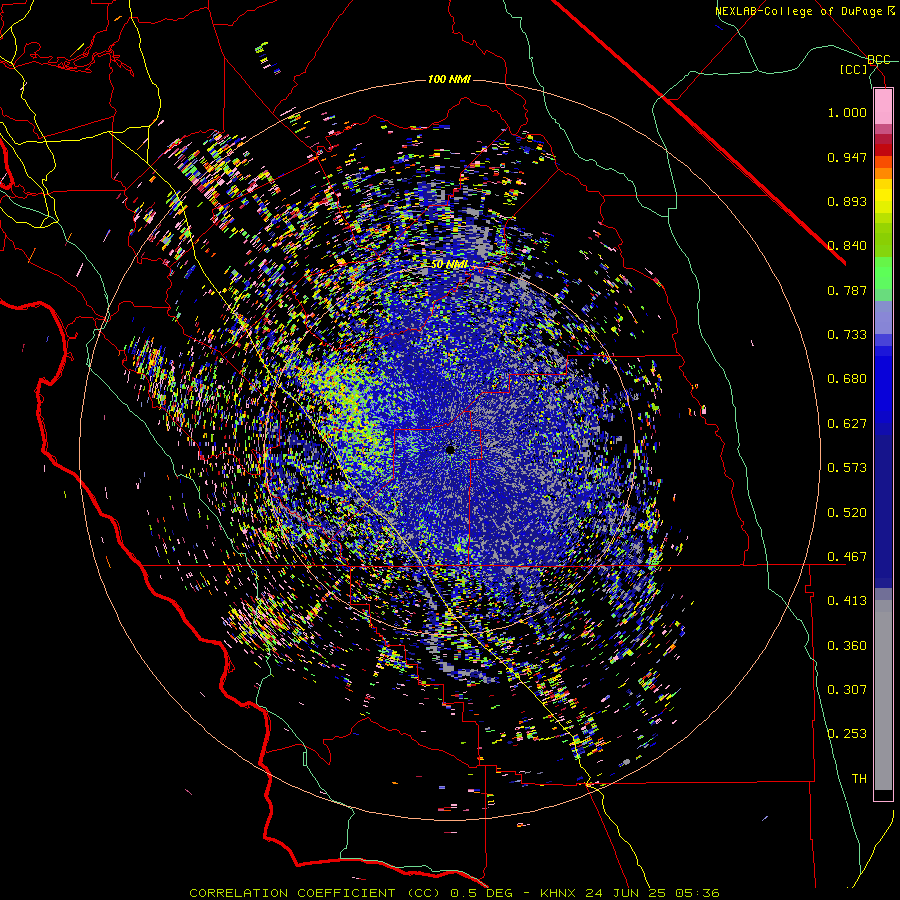Click the KHNX station identifier in the caption
The image size is (900, 900).
pyautogui.click(x=558, y=893)
